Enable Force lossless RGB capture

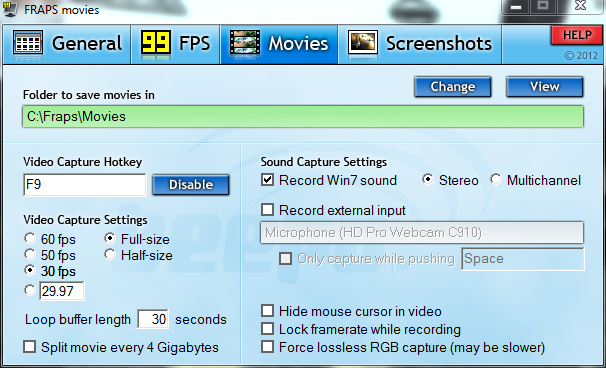click(267, 347)
